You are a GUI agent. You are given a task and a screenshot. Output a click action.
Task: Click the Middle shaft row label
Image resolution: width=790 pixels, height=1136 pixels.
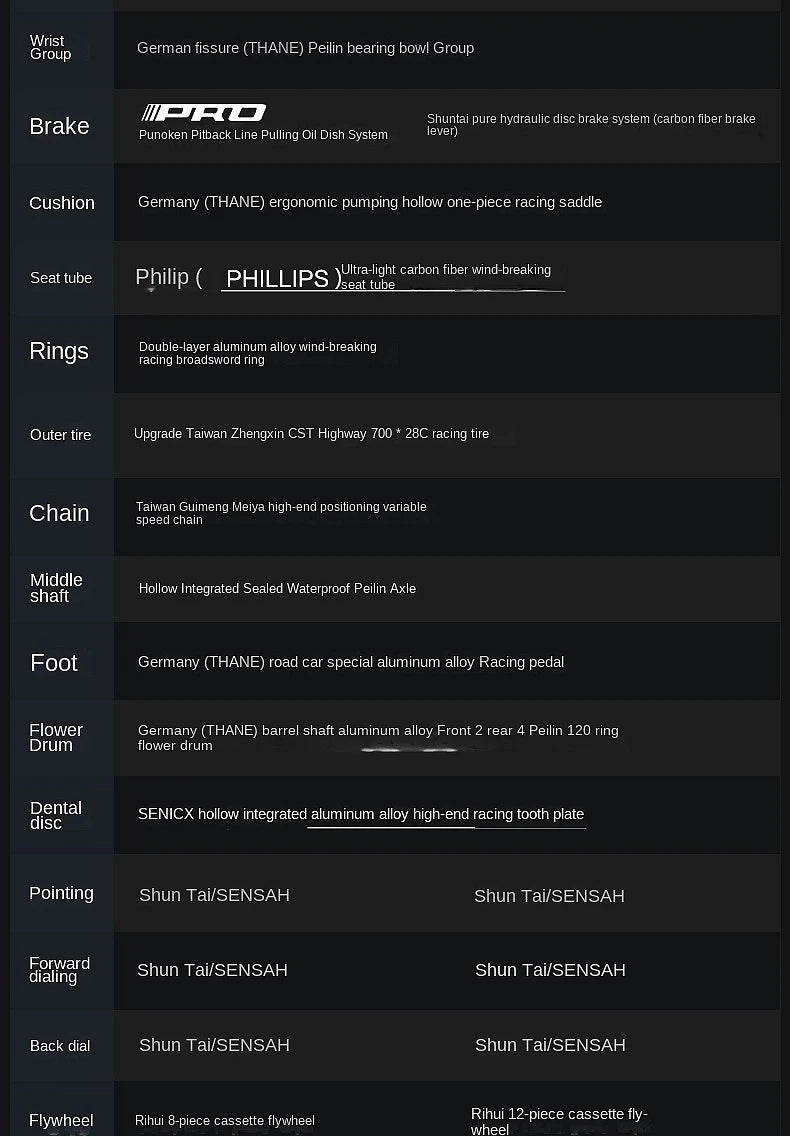click(56, 588)
